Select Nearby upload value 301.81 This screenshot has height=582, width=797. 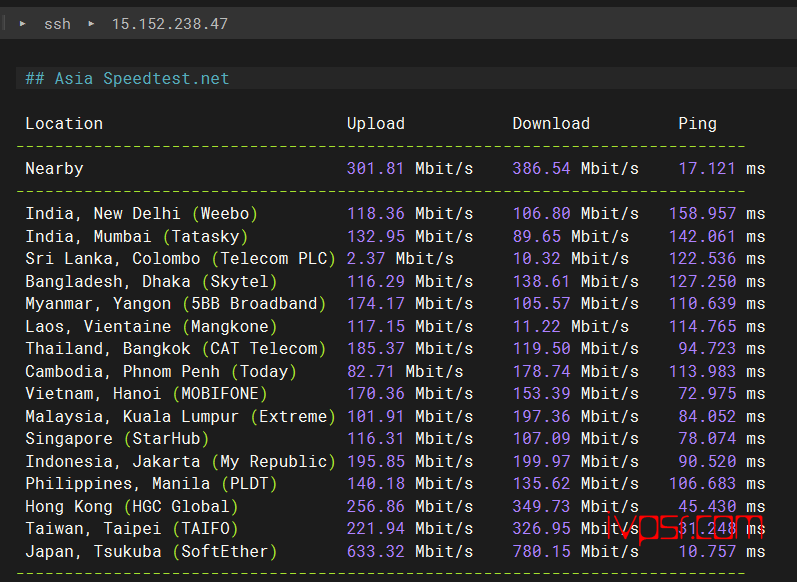pyautogui.click(x=375, y=168)
